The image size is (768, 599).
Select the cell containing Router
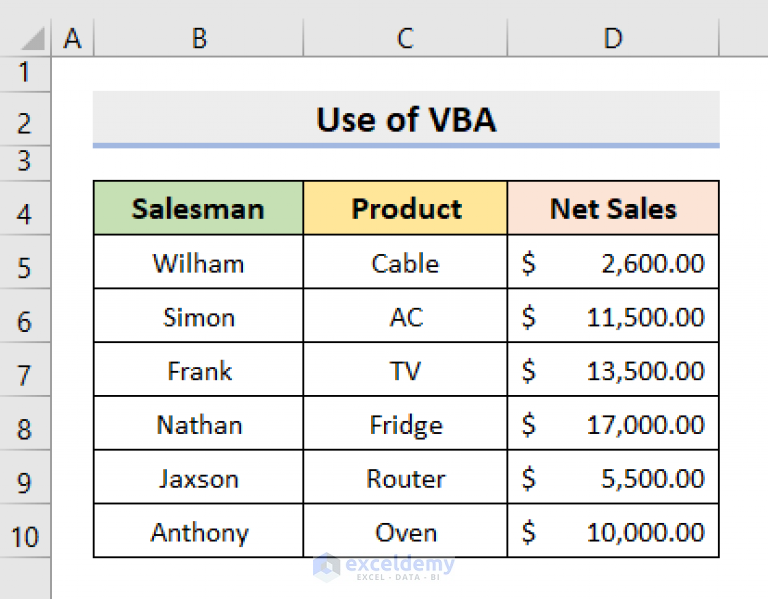(406, 477)
